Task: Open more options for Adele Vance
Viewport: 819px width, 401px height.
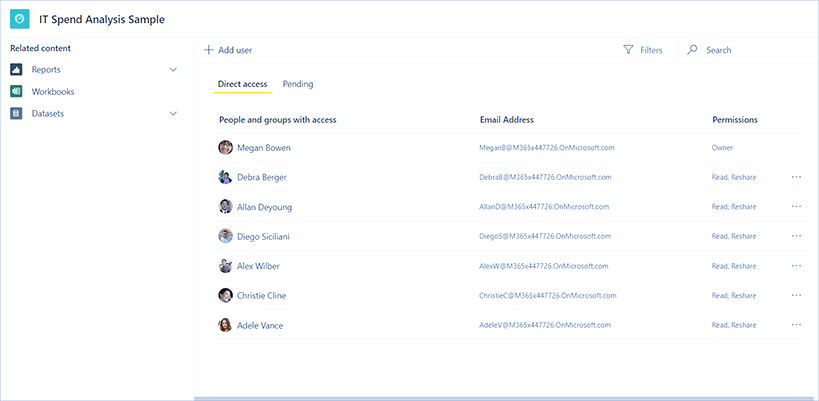Action: pyautogui.click(x=796, y=325)
